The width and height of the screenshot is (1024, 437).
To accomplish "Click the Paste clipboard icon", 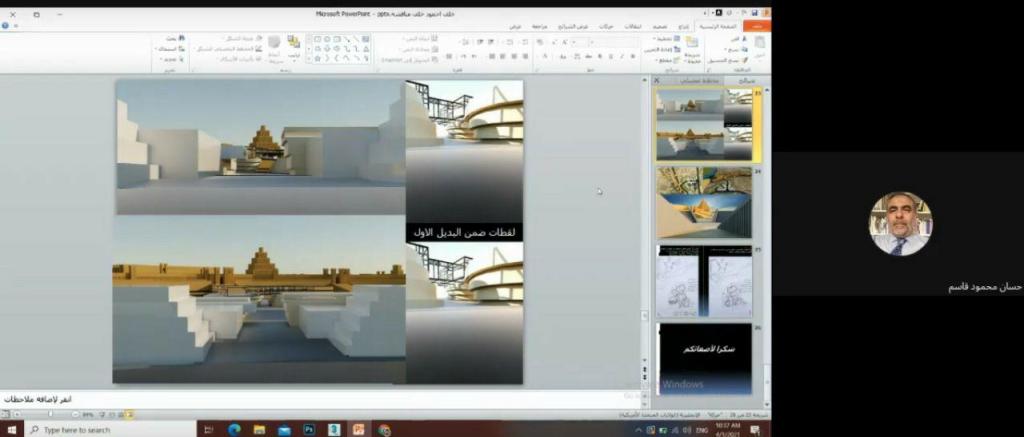I will point(758,48).
